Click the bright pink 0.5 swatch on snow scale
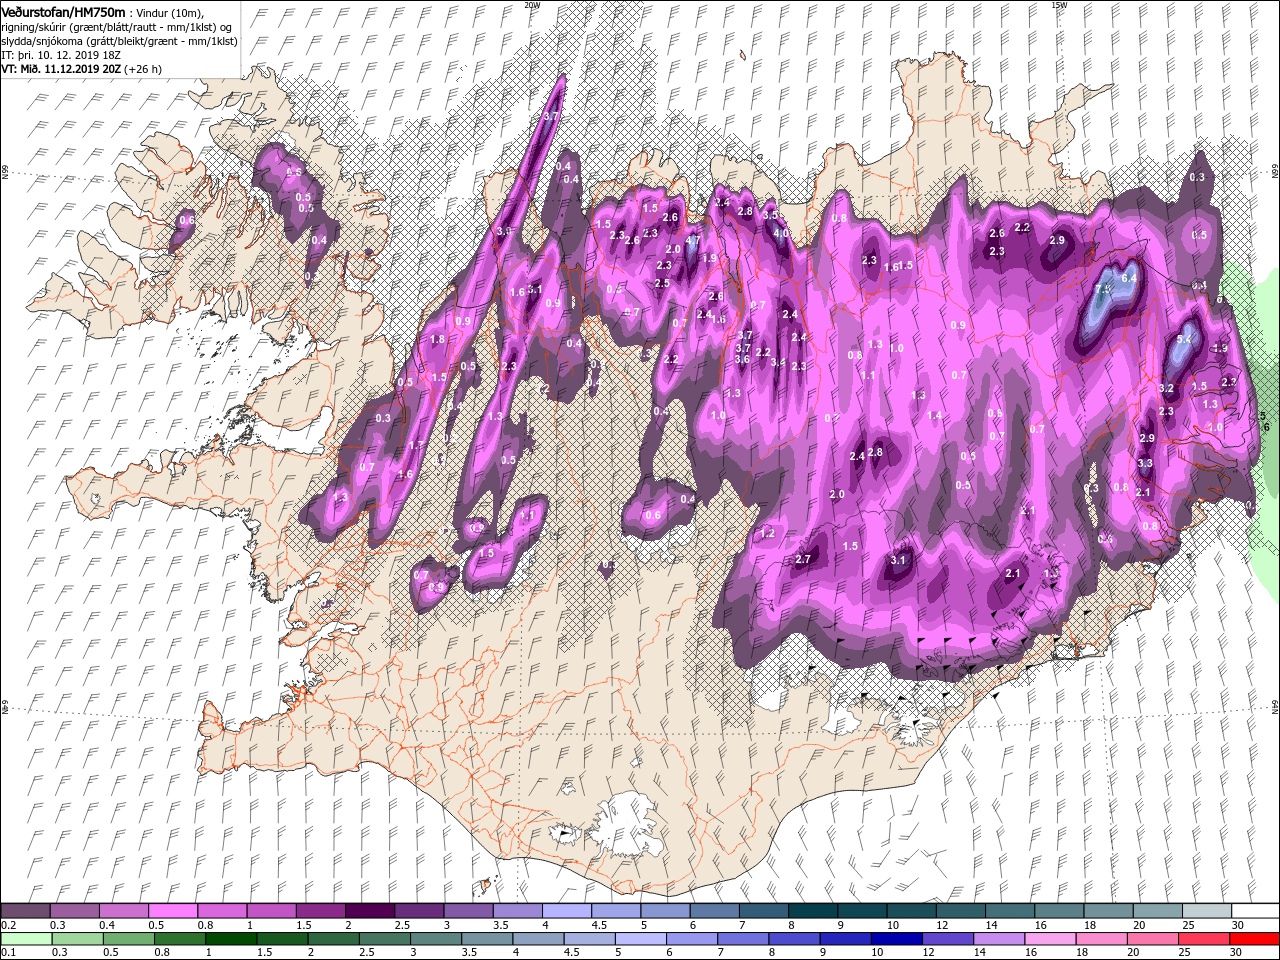This screenshot has height=960, width=1280. [x=173, y=912]
